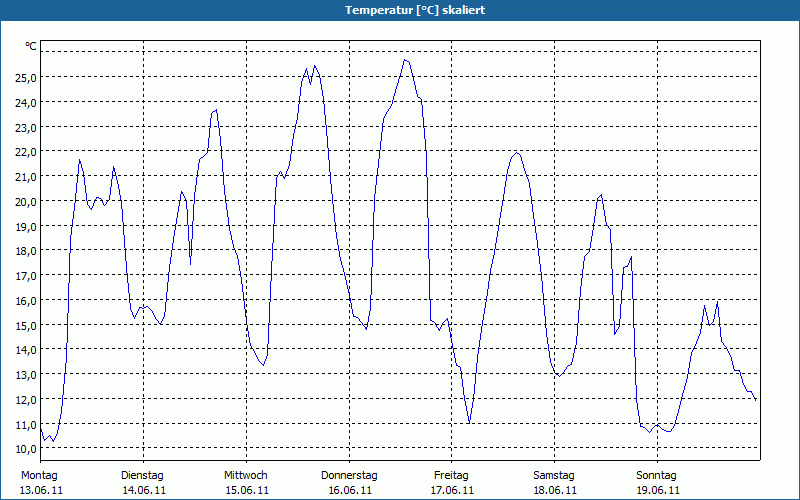Click the 24,0 temperature axis label
800x500 pixels.
pos(24,103)
